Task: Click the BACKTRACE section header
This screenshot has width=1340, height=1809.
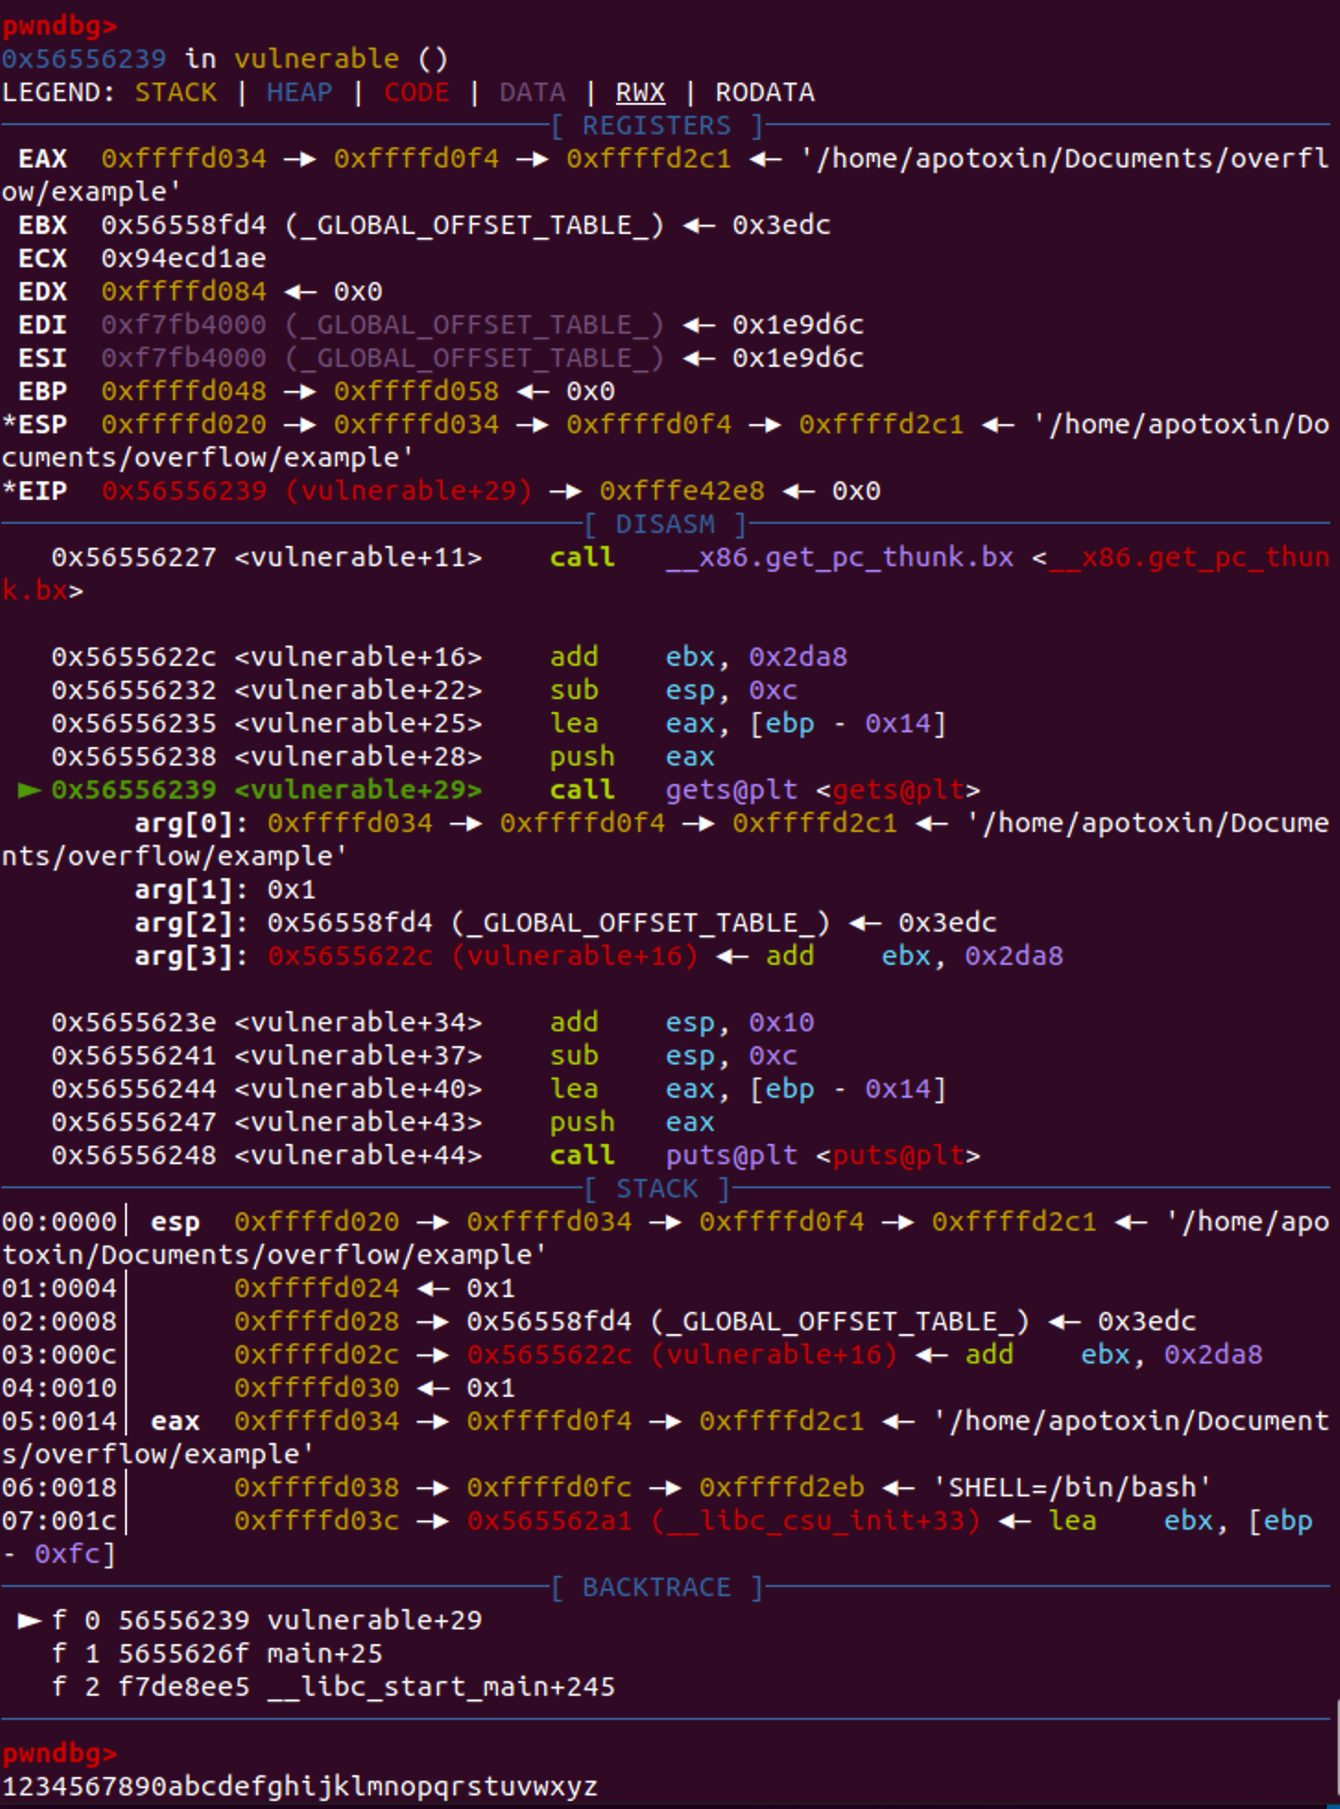Action: [656, 1587]
